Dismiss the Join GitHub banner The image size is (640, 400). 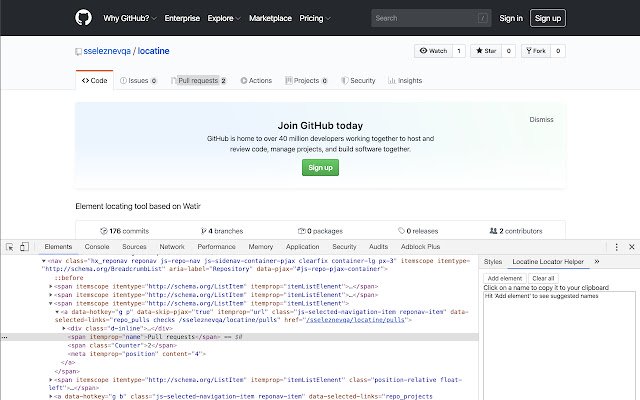pyautogui.click(x=541, y=120)
